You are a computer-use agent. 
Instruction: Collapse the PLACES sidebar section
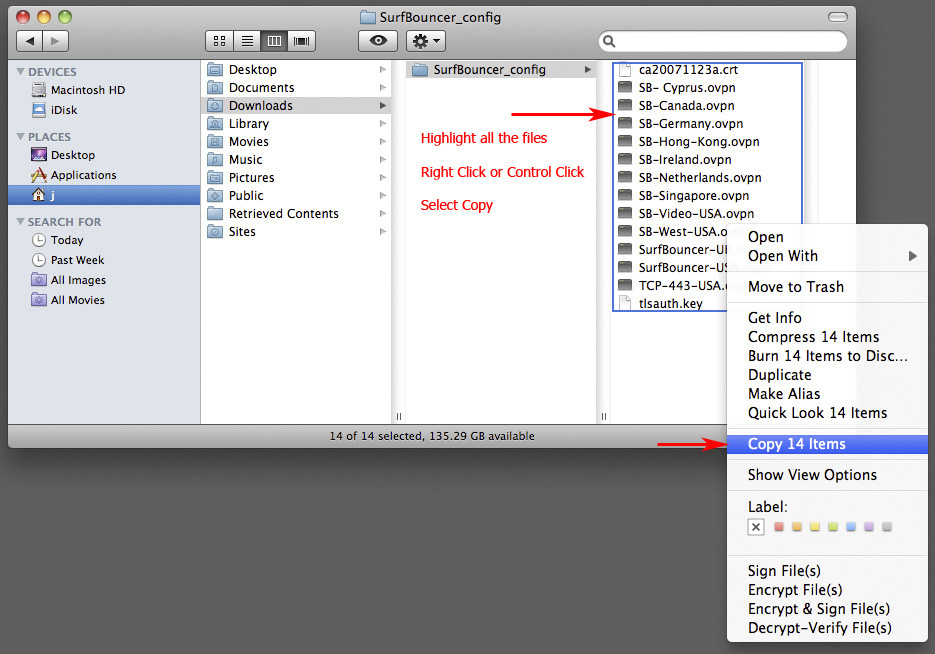click(x=21, y=137)
